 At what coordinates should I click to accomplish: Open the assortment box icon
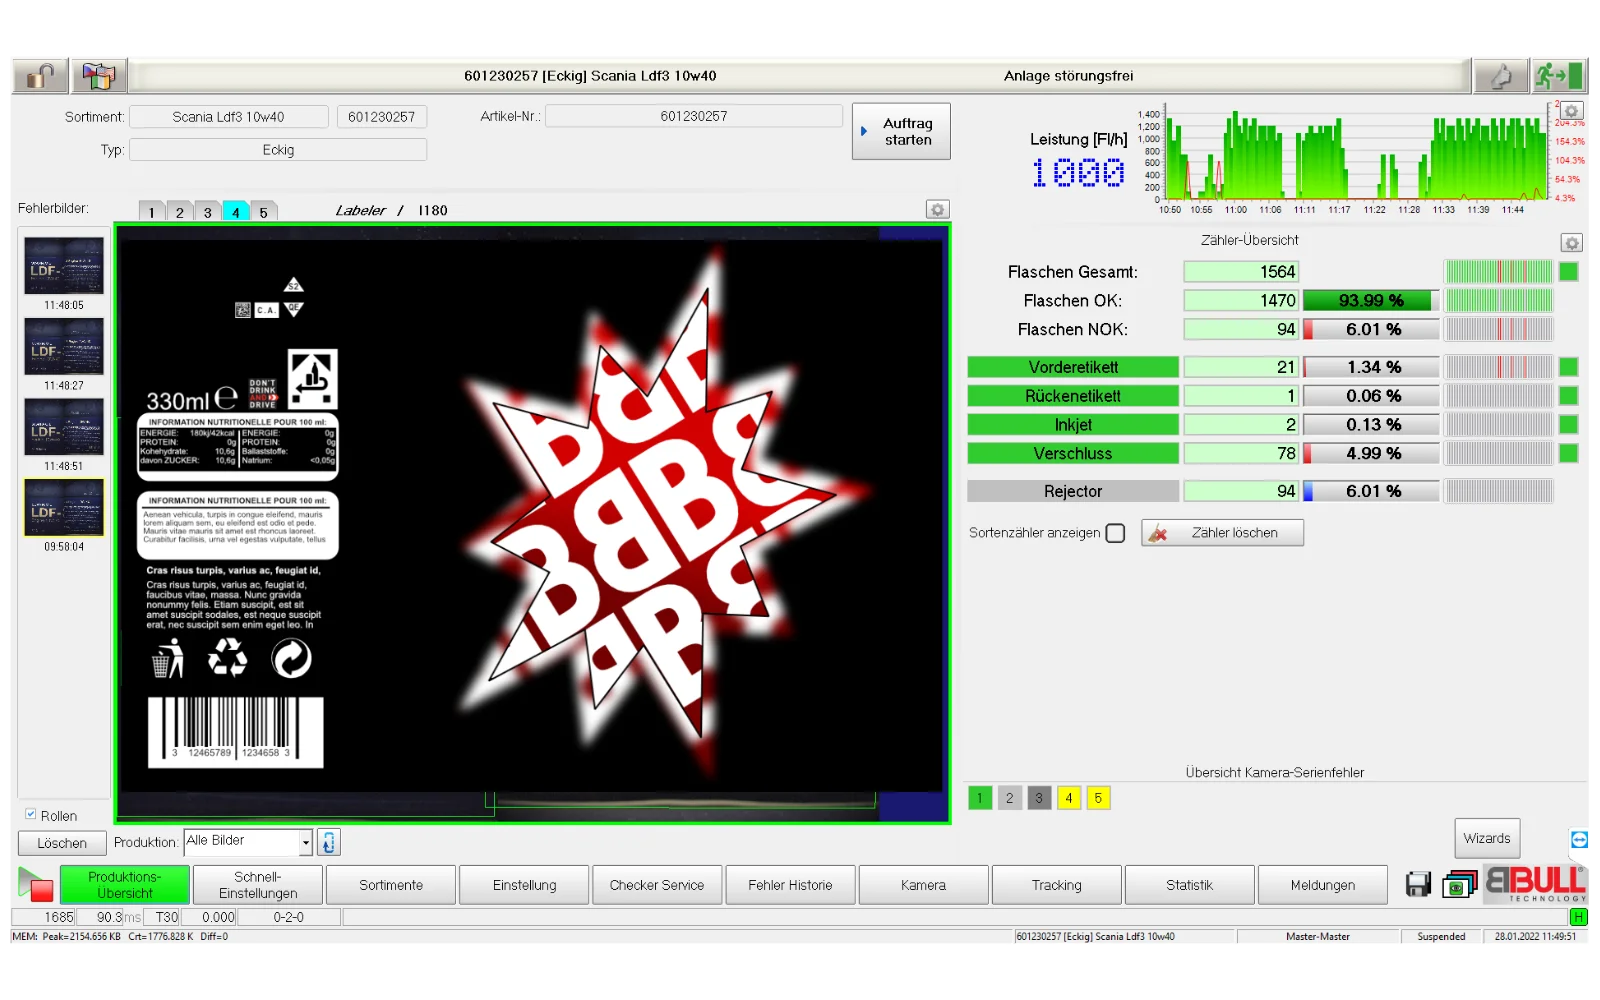99,76
